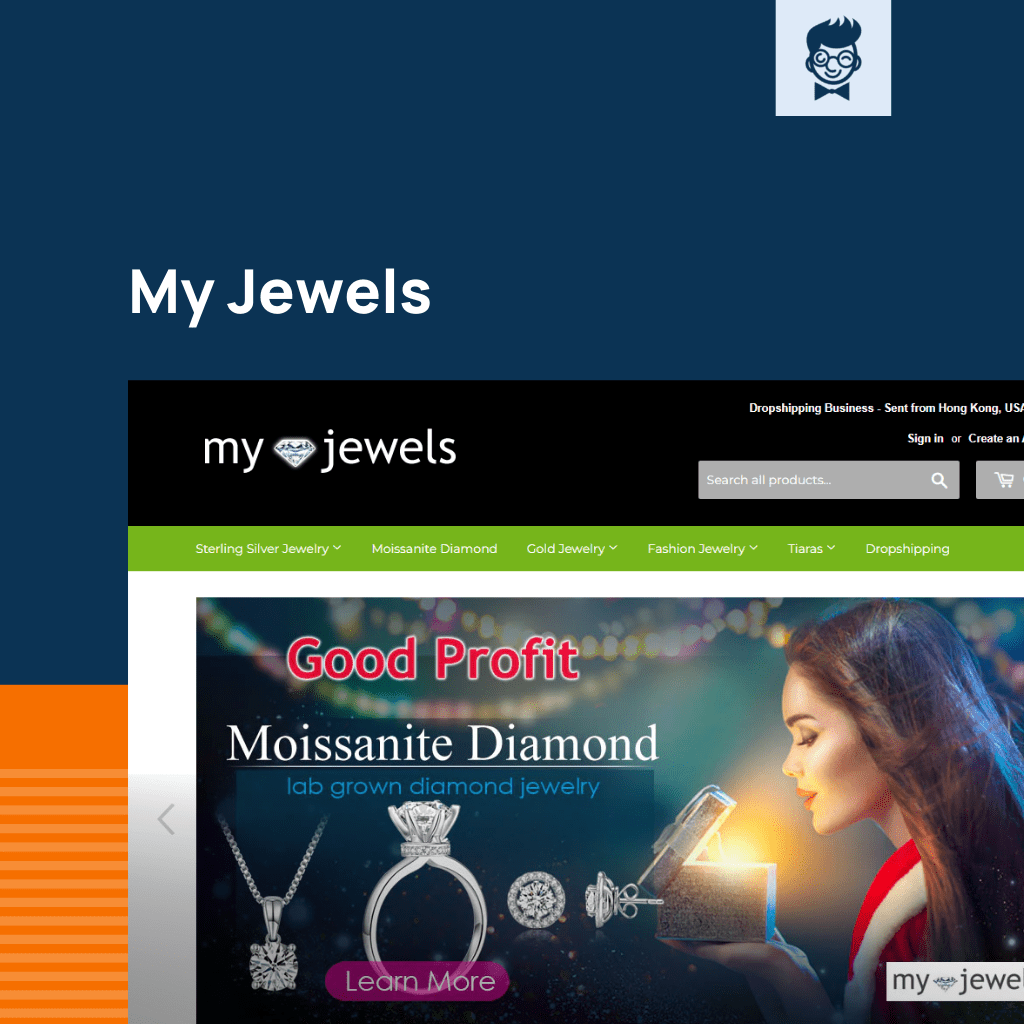Select Moissanite Diamond in the navigation bar
Screen dimensions: 1024x1024
pyautogui.click(x=434, y=549)
